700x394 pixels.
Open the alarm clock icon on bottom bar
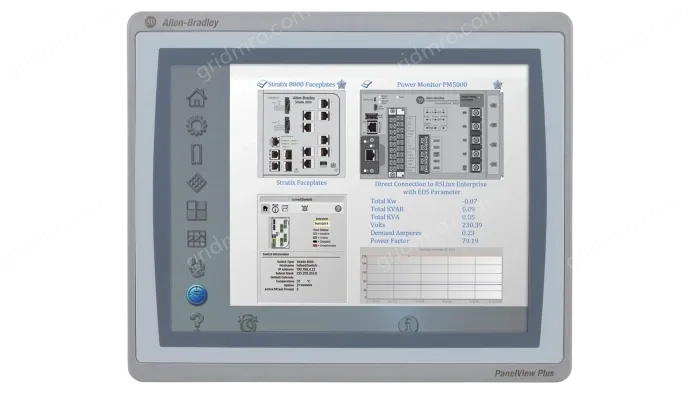click(x=248, y=323)
